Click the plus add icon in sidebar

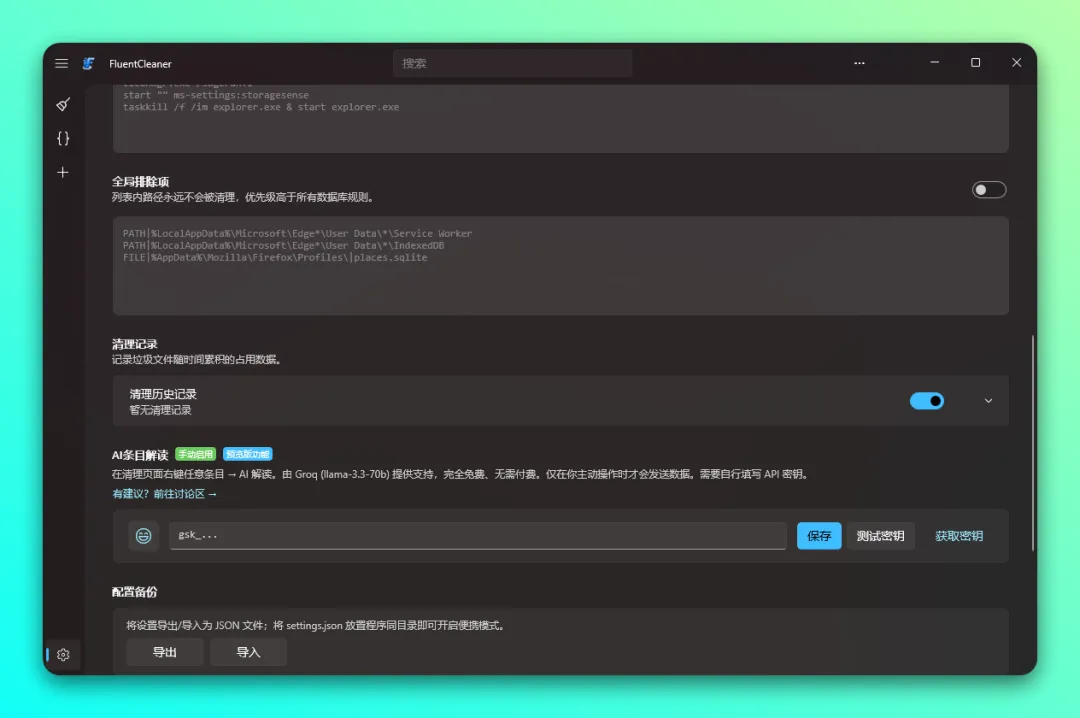tap(63, 172)
